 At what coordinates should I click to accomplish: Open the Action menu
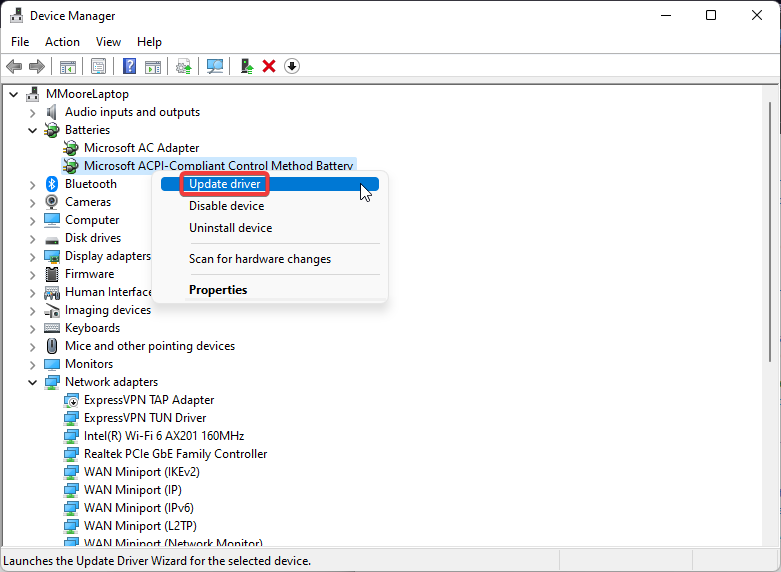coord(62,42)
